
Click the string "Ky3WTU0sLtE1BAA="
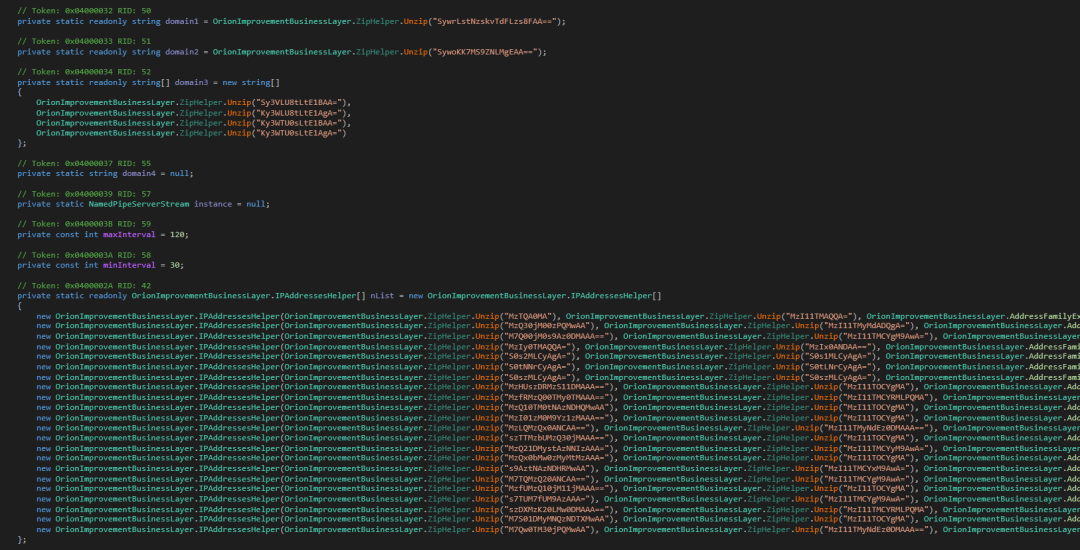(299, 123)
